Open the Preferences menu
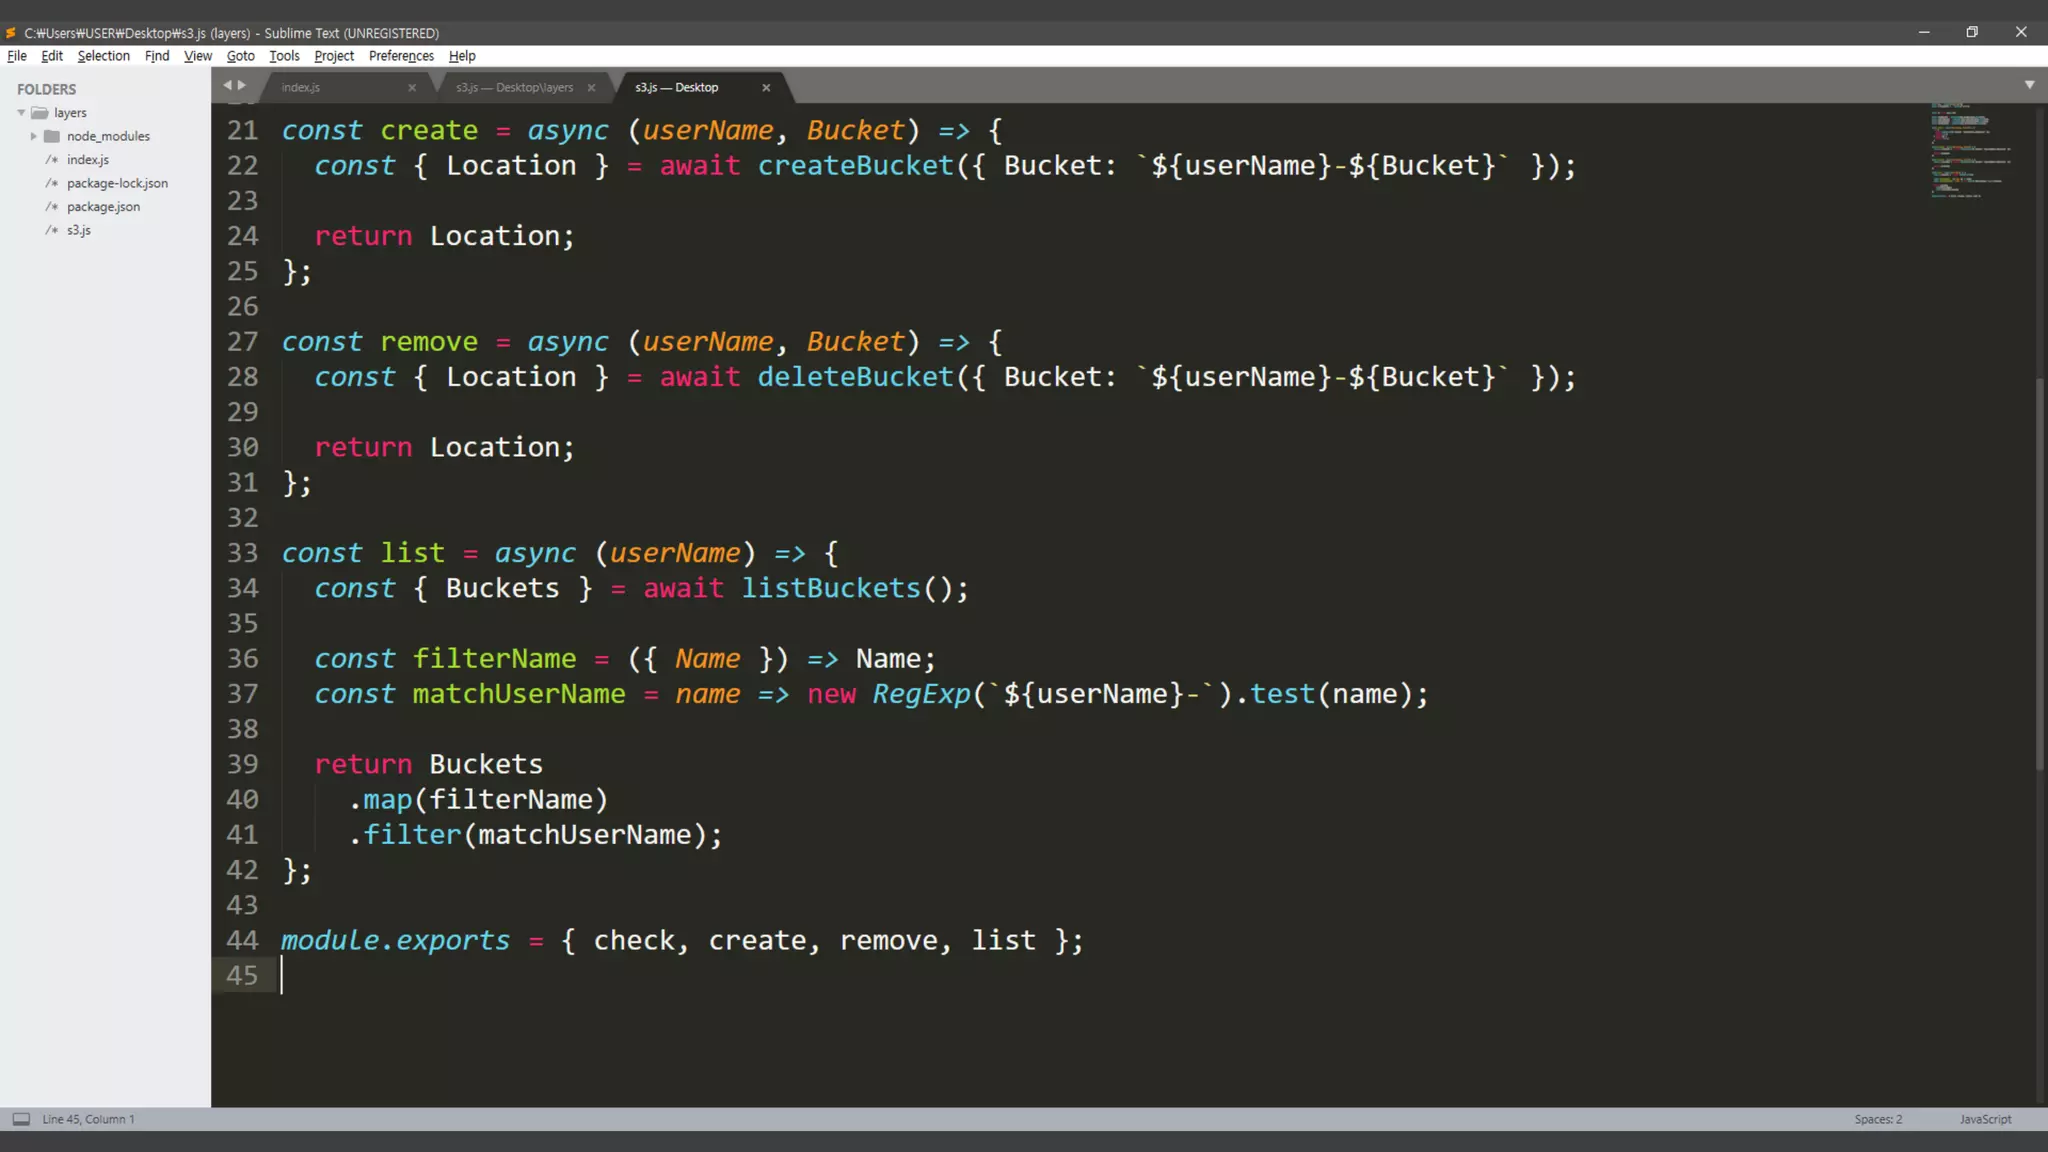The height and width of the screenshot is (1152, 2048). click(x=400, y=56)
